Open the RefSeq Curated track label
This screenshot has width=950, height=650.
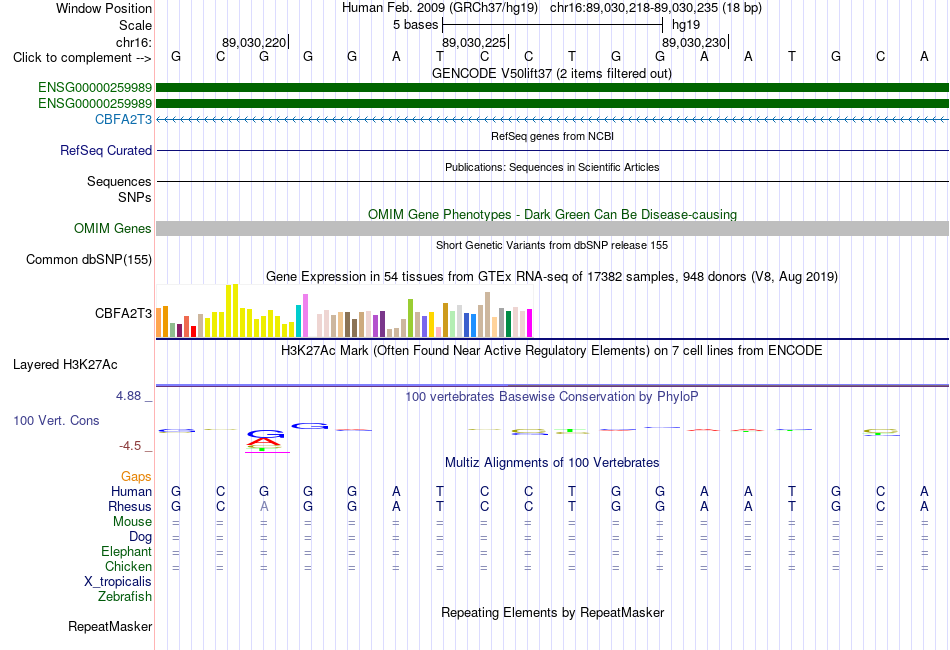click(x=105, y=150)
